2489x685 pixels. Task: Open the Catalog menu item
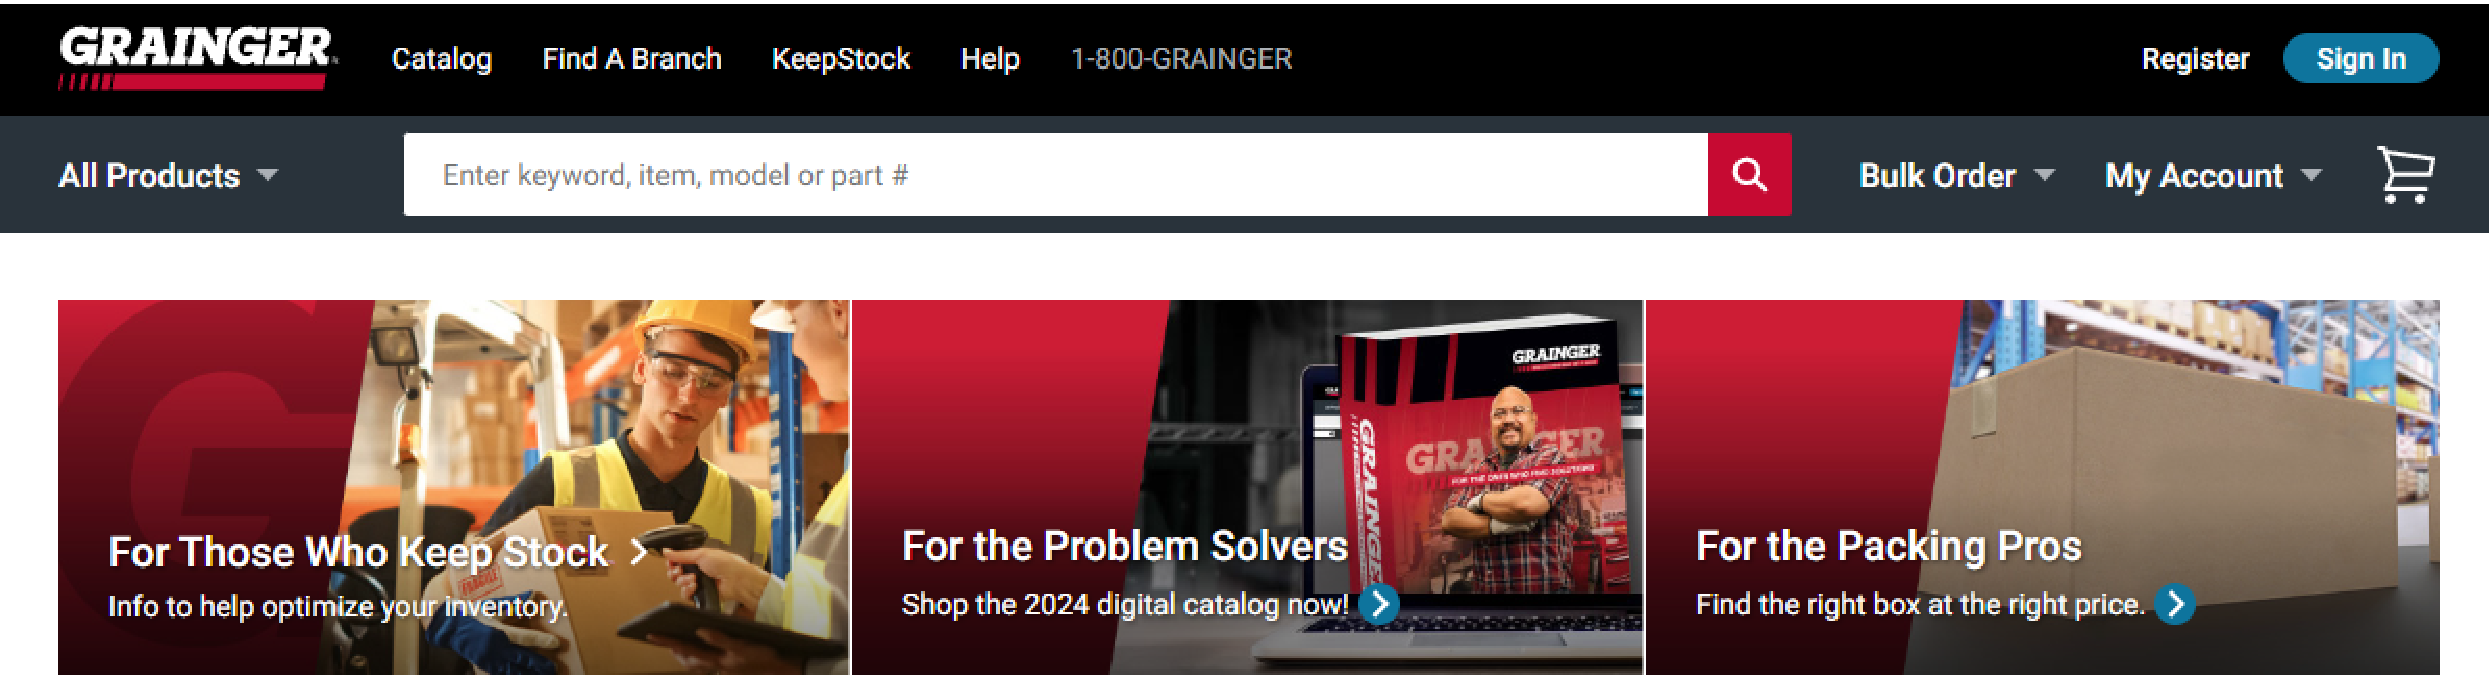coord(442,59)
